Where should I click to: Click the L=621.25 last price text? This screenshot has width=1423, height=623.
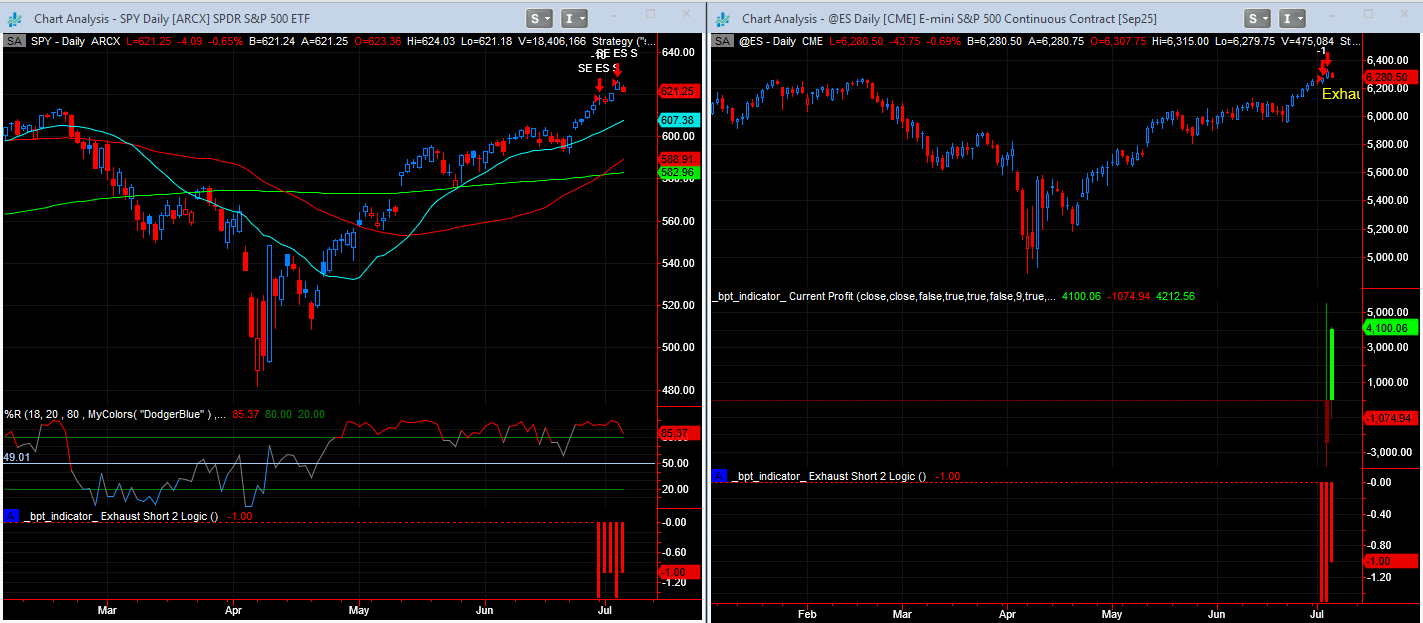tap(151, 41)
